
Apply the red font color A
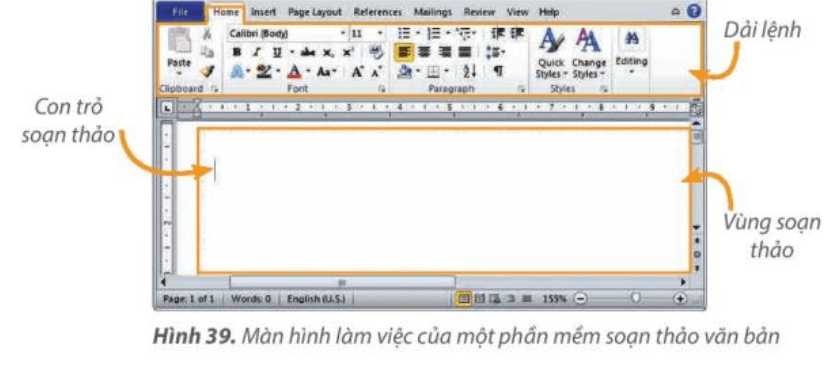pyautogui.click(x=294, y=72)
